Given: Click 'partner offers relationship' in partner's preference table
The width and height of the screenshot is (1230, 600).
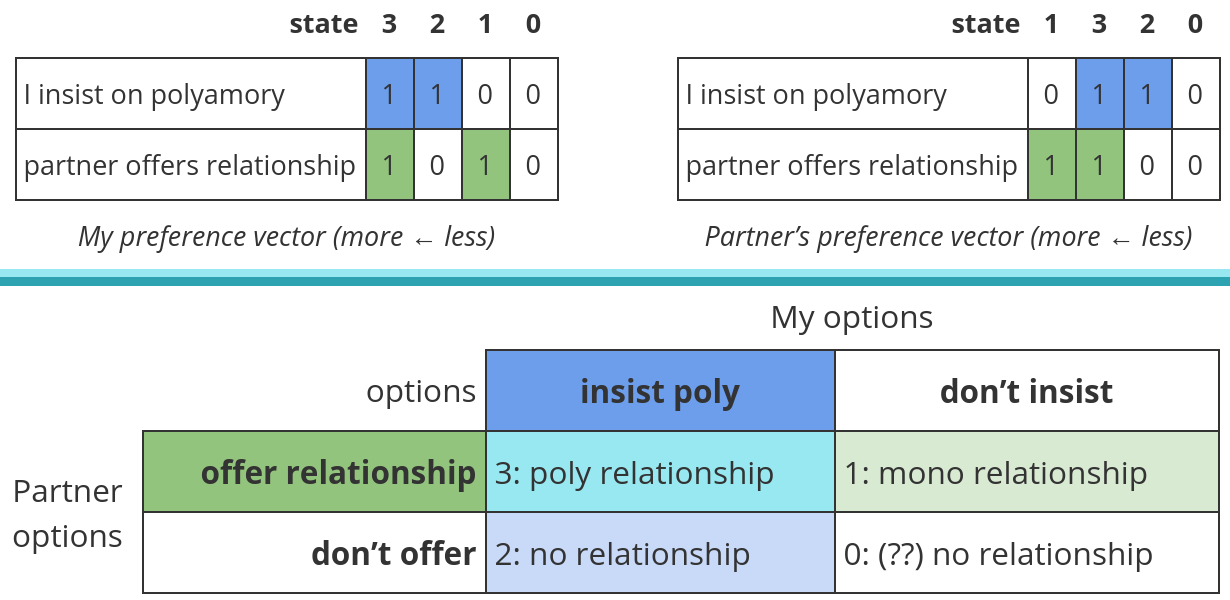Looking at the screenshot, I should [x=852, y=165].
